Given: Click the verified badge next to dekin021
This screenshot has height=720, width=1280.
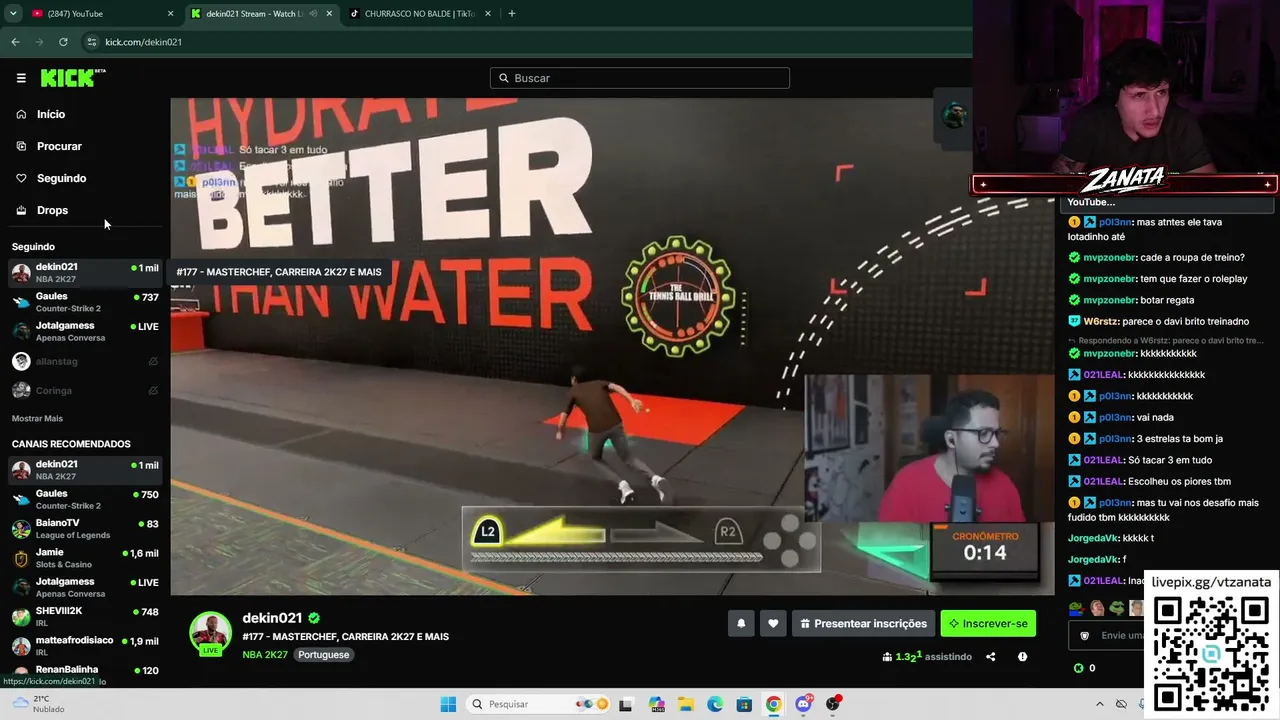Looking at the screenshot, I should coord(314,618).
